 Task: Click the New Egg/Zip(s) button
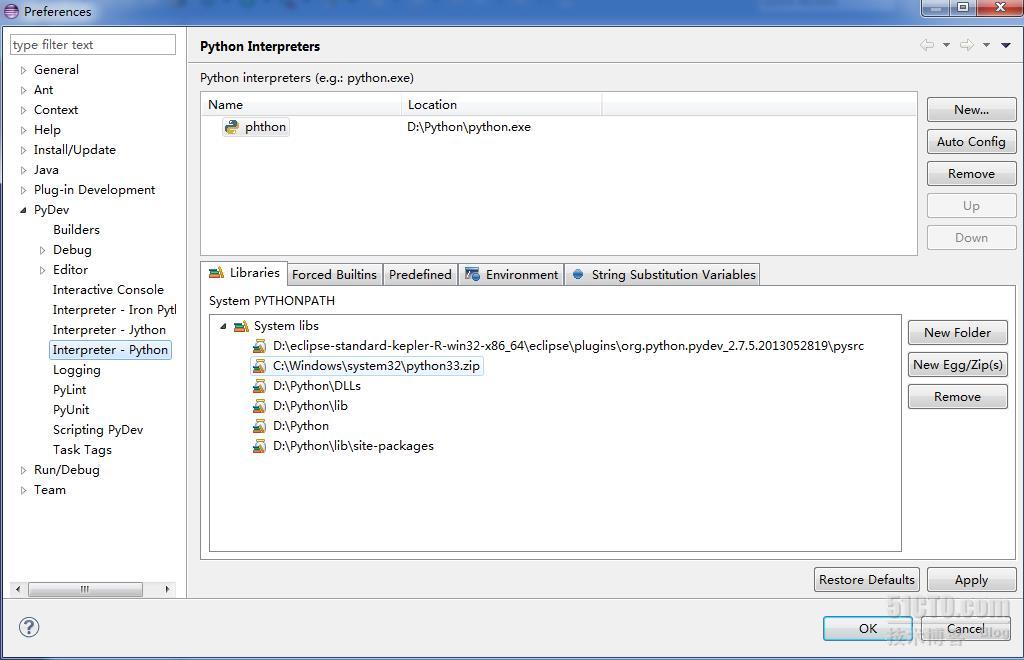[957, 365]
